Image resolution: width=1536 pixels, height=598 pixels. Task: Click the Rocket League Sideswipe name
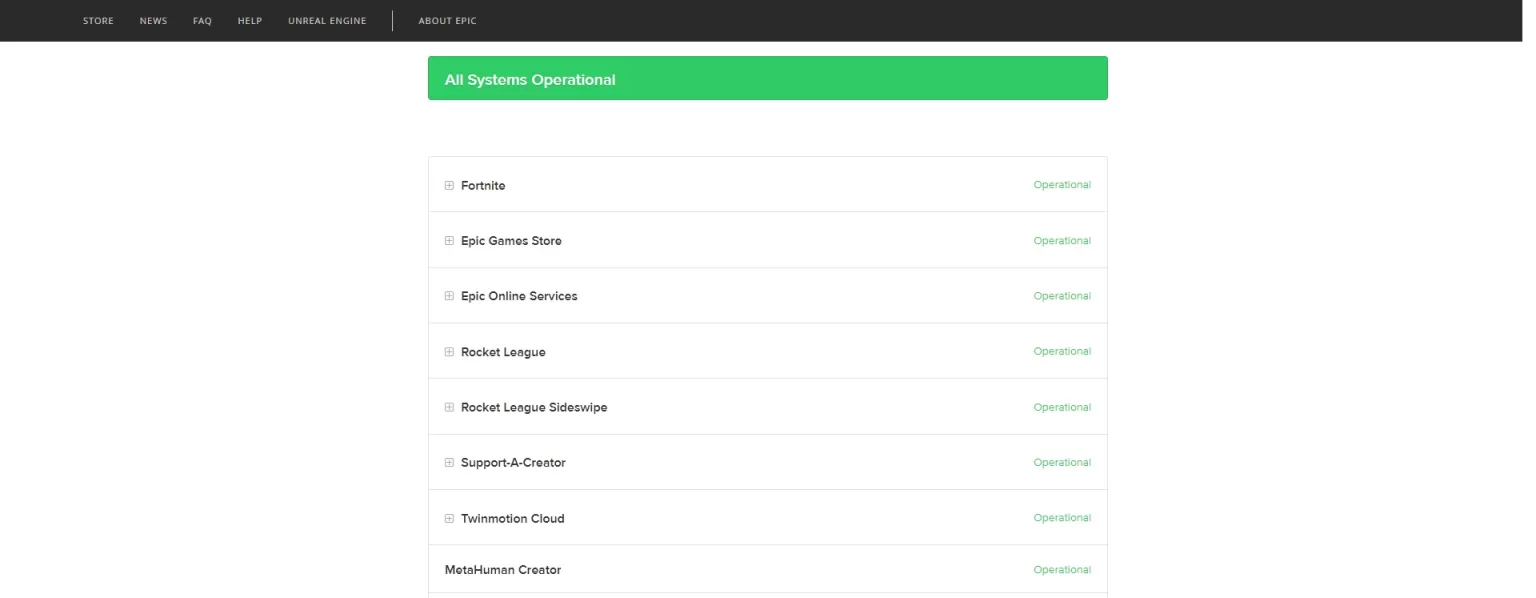point(534,407)
